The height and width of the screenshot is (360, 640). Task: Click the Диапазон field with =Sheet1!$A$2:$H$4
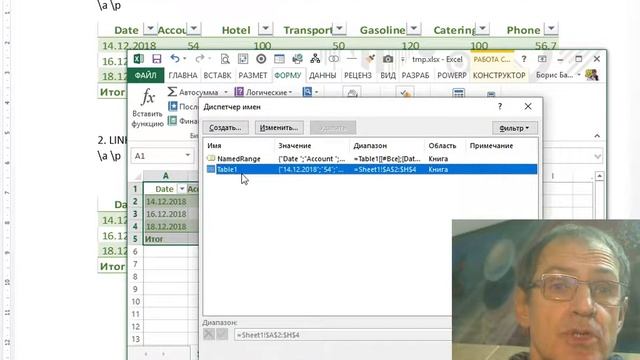coord(343,335)
